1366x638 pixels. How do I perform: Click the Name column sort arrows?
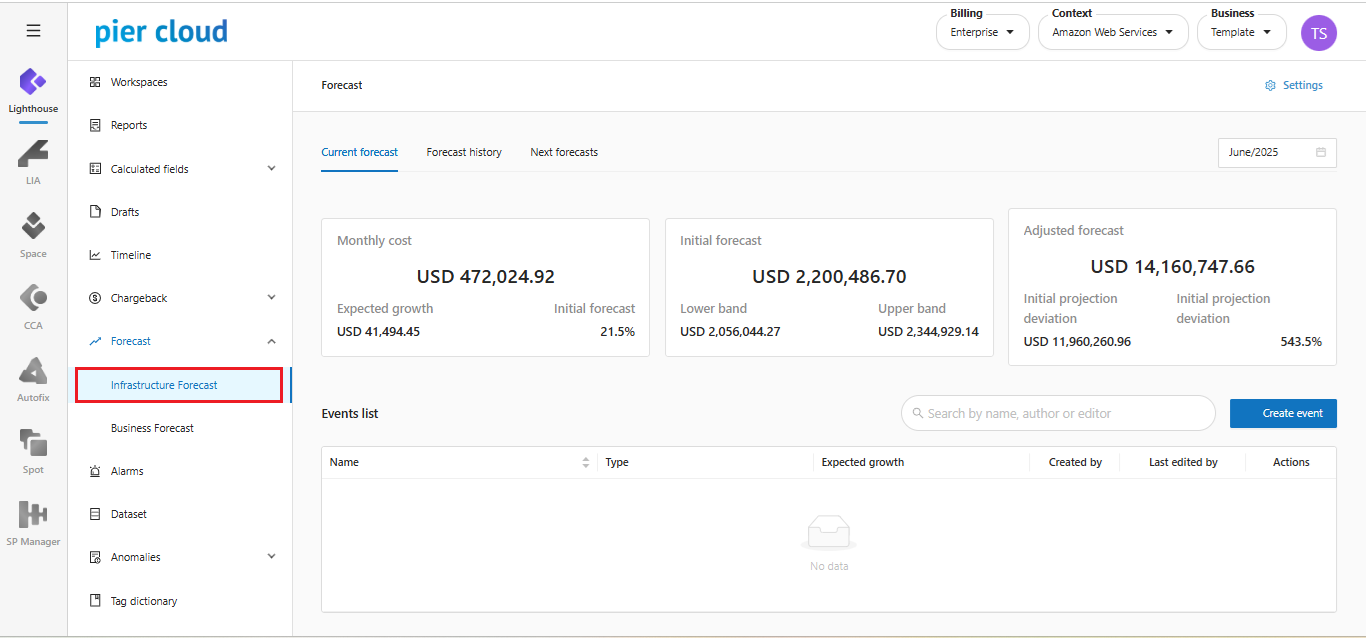click(585, 463)
